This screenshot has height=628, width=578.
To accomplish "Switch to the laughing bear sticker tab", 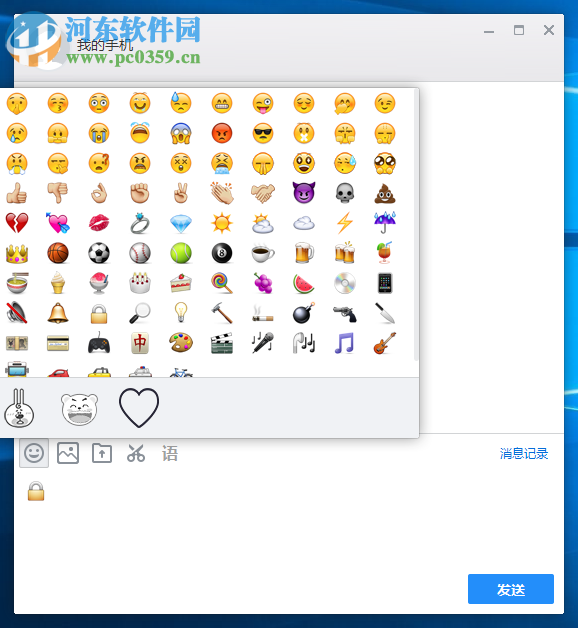I will pyautogui.click(x=79, y=409).
